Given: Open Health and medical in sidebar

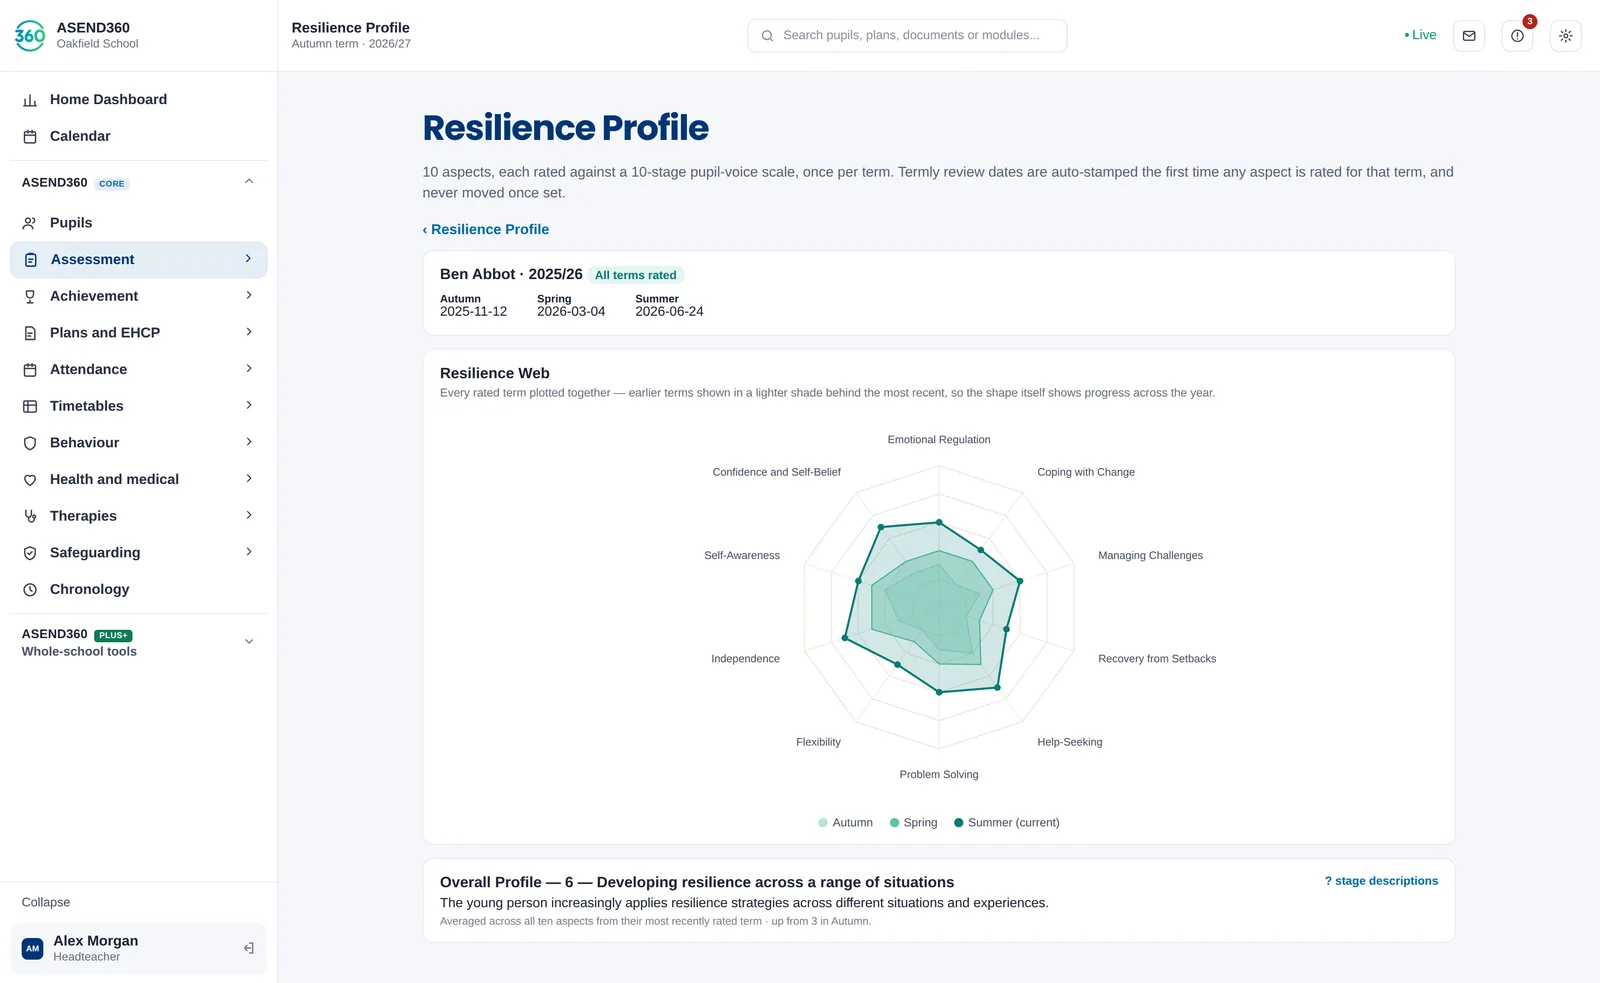Looking at the screenshot, I should [x=138, y=480].
